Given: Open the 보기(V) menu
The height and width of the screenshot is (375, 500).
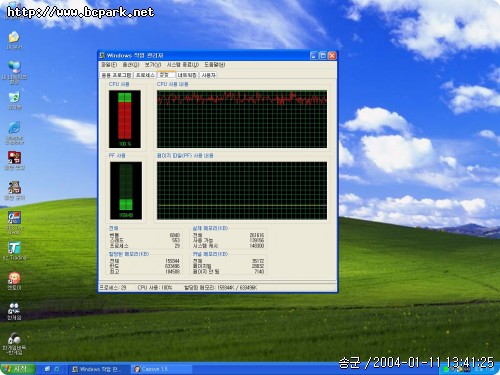Looking at the screenshot, I should pos(153,65).
